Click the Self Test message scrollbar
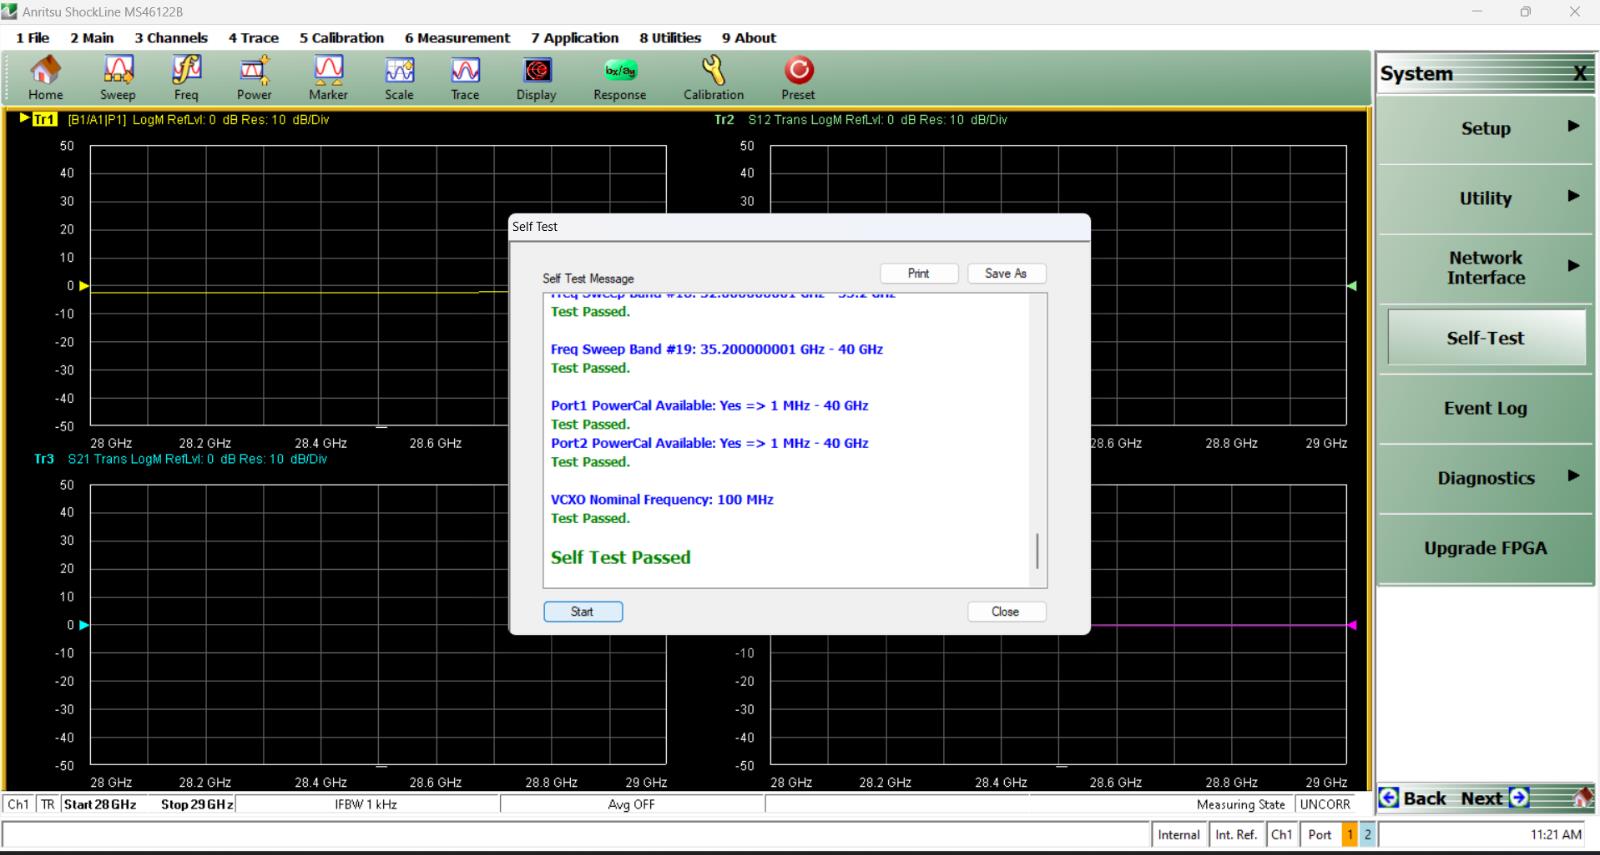Screen dimensions: 1600x855 coord(1037,551)
